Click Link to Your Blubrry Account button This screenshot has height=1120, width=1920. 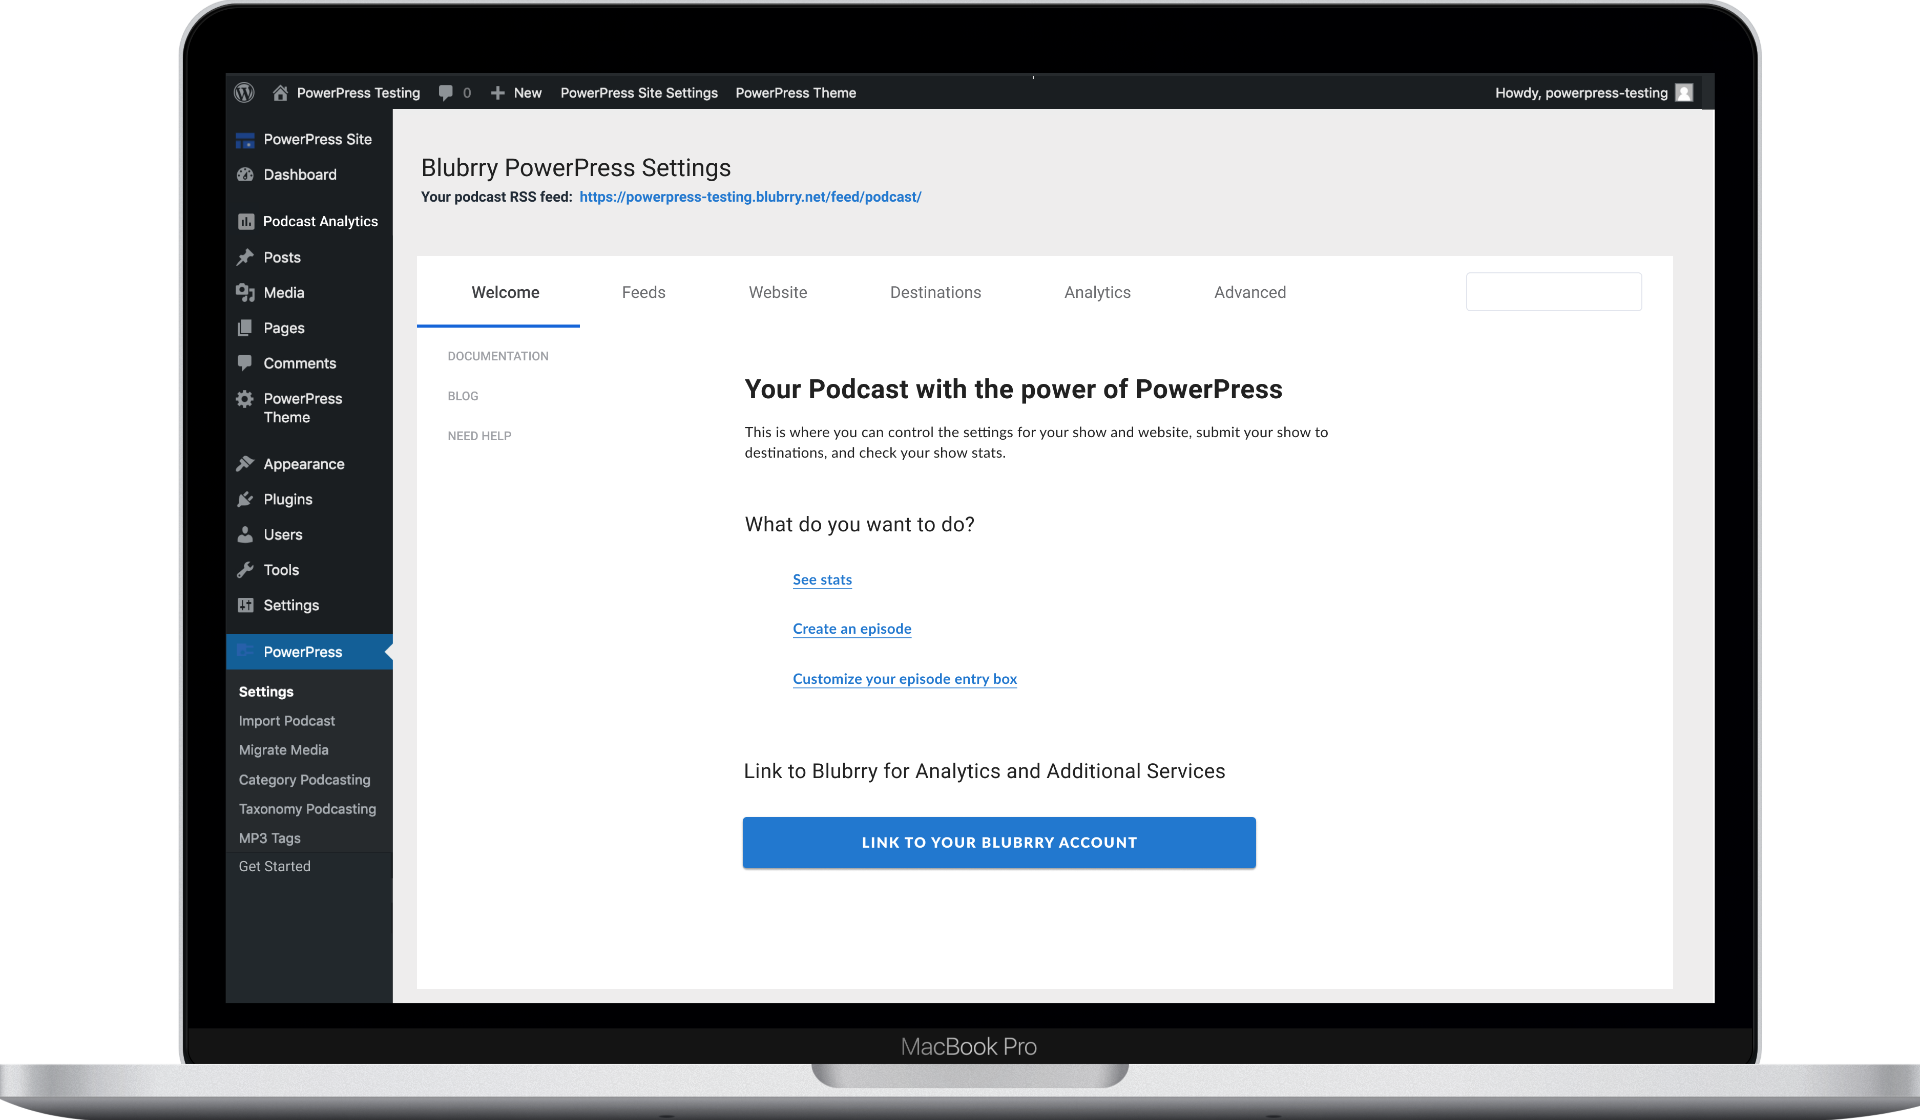coord(999,843)
